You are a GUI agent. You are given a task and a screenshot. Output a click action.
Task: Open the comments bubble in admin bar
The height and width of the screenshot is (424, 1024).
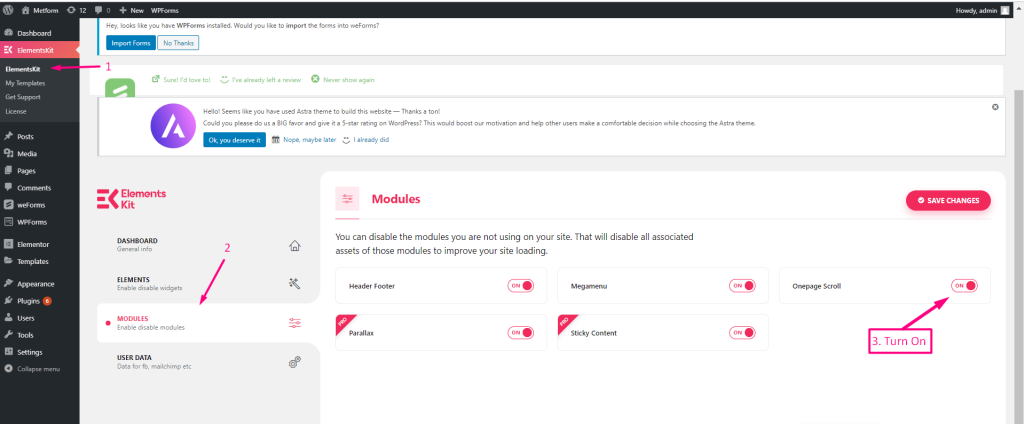[103, 10]
